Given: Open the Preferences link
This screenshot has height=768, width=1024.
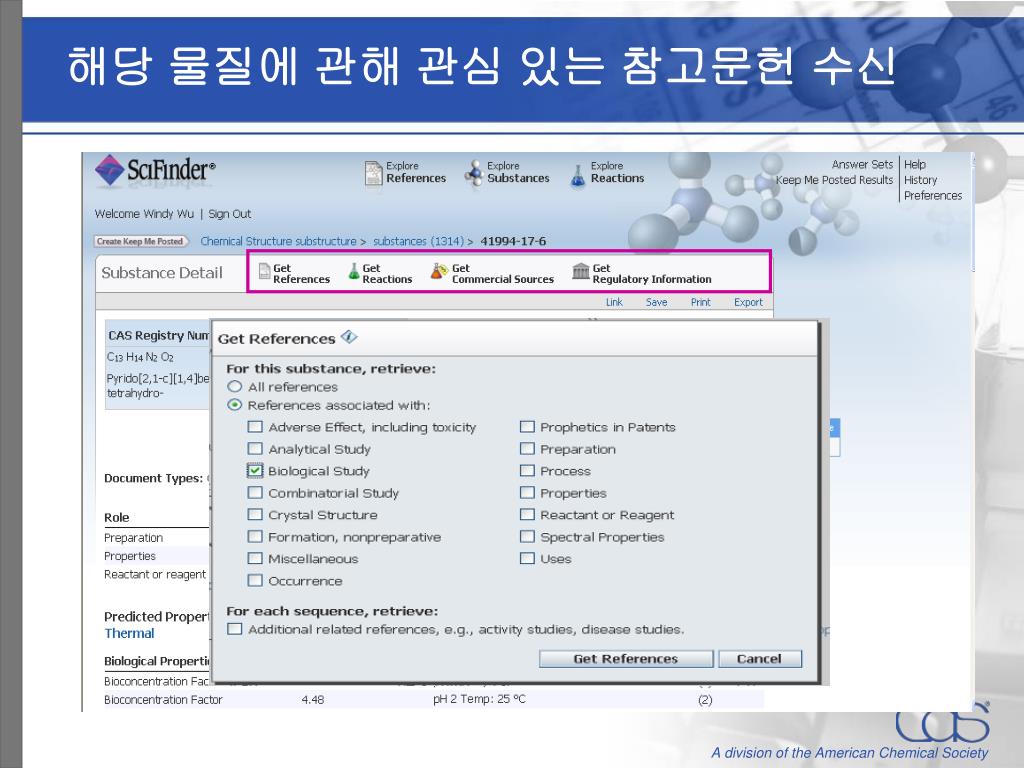Looking at the screenshot, I should coord(933,196).
